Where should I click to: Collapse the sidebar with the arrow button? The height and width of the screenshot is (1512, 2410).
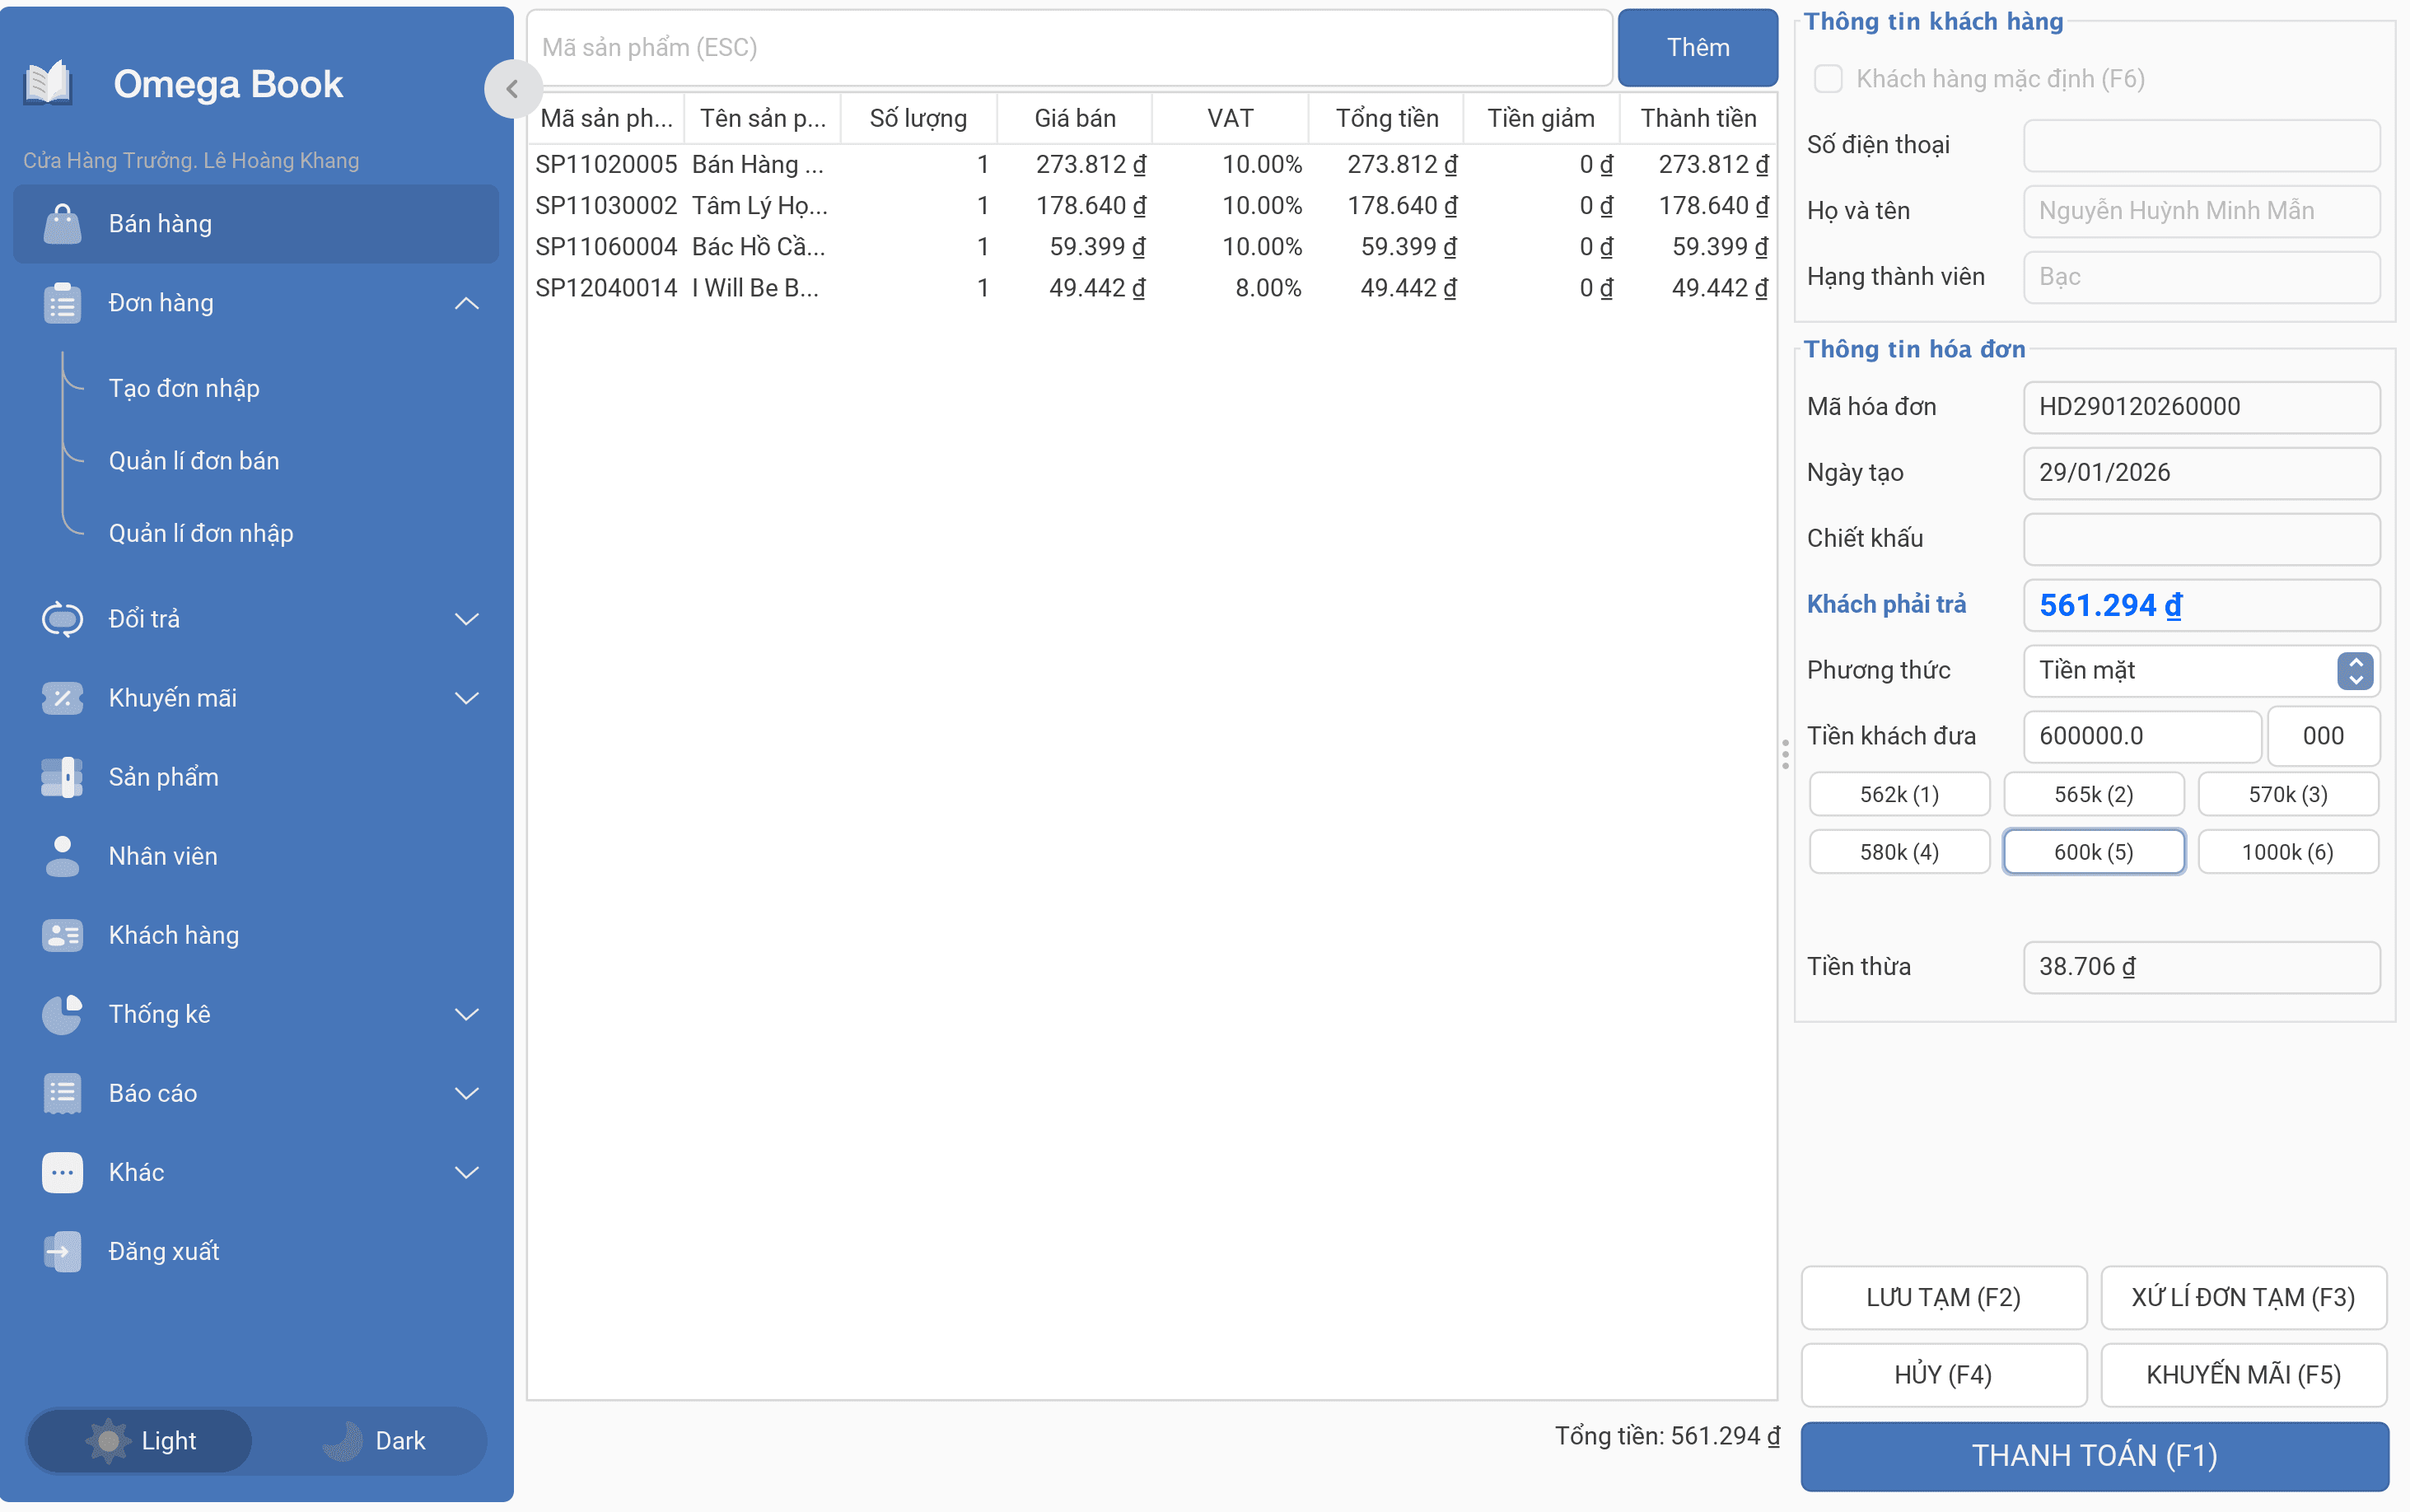(x=512, y=88)
